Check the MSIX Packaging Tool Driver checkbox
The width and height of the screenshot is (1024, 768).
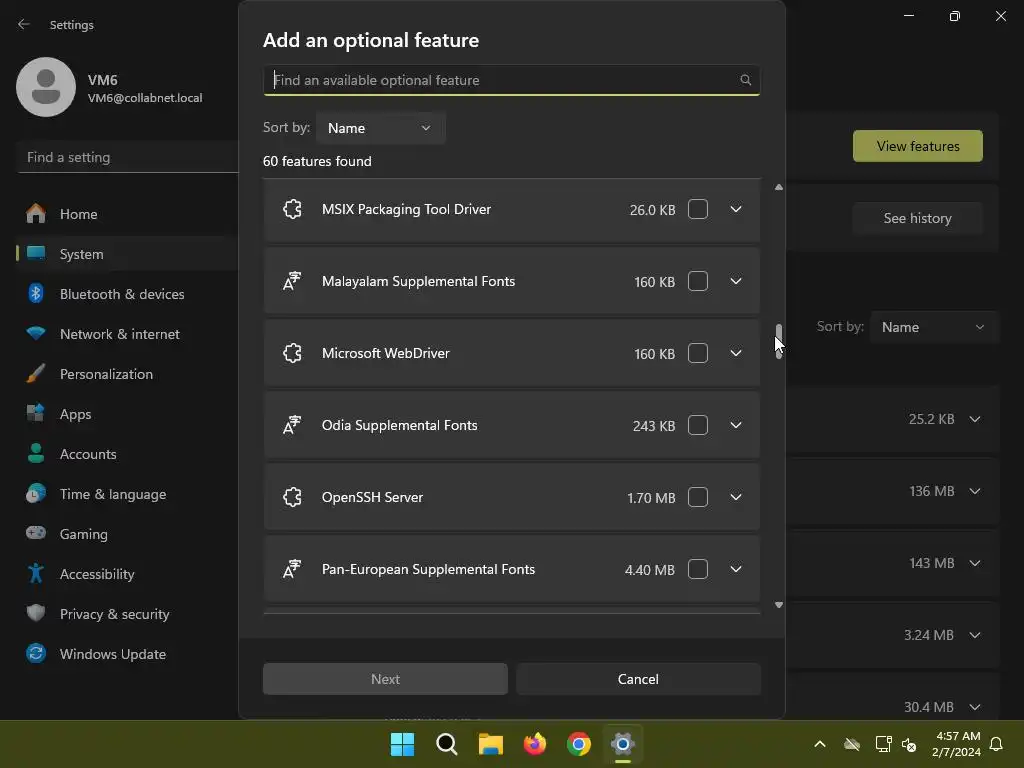pos(697,209)
